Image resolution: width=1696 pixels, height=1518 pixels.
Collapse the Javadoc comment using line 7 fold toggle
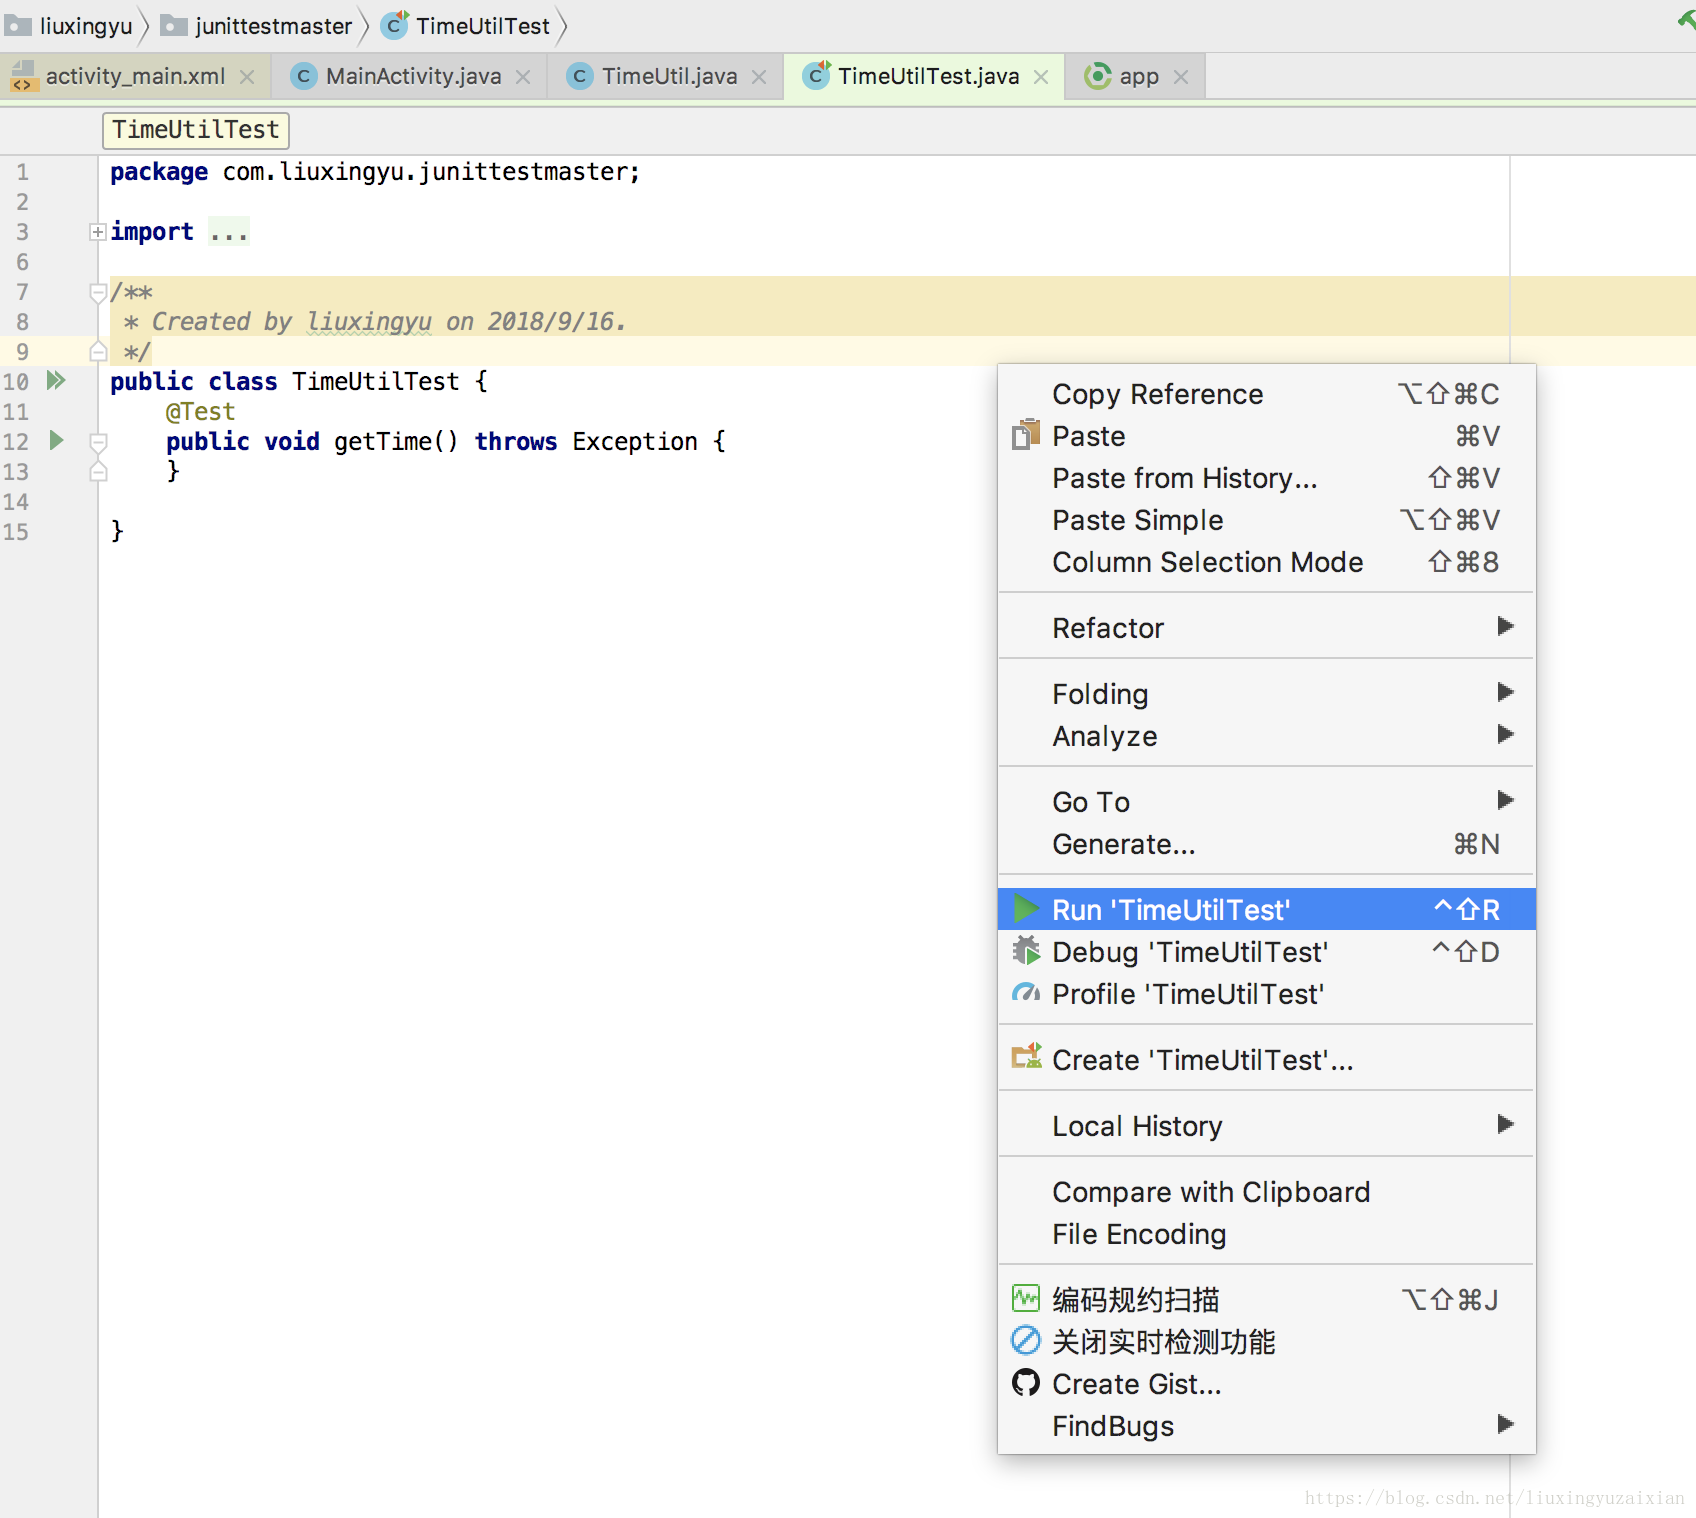coord(98,291)
